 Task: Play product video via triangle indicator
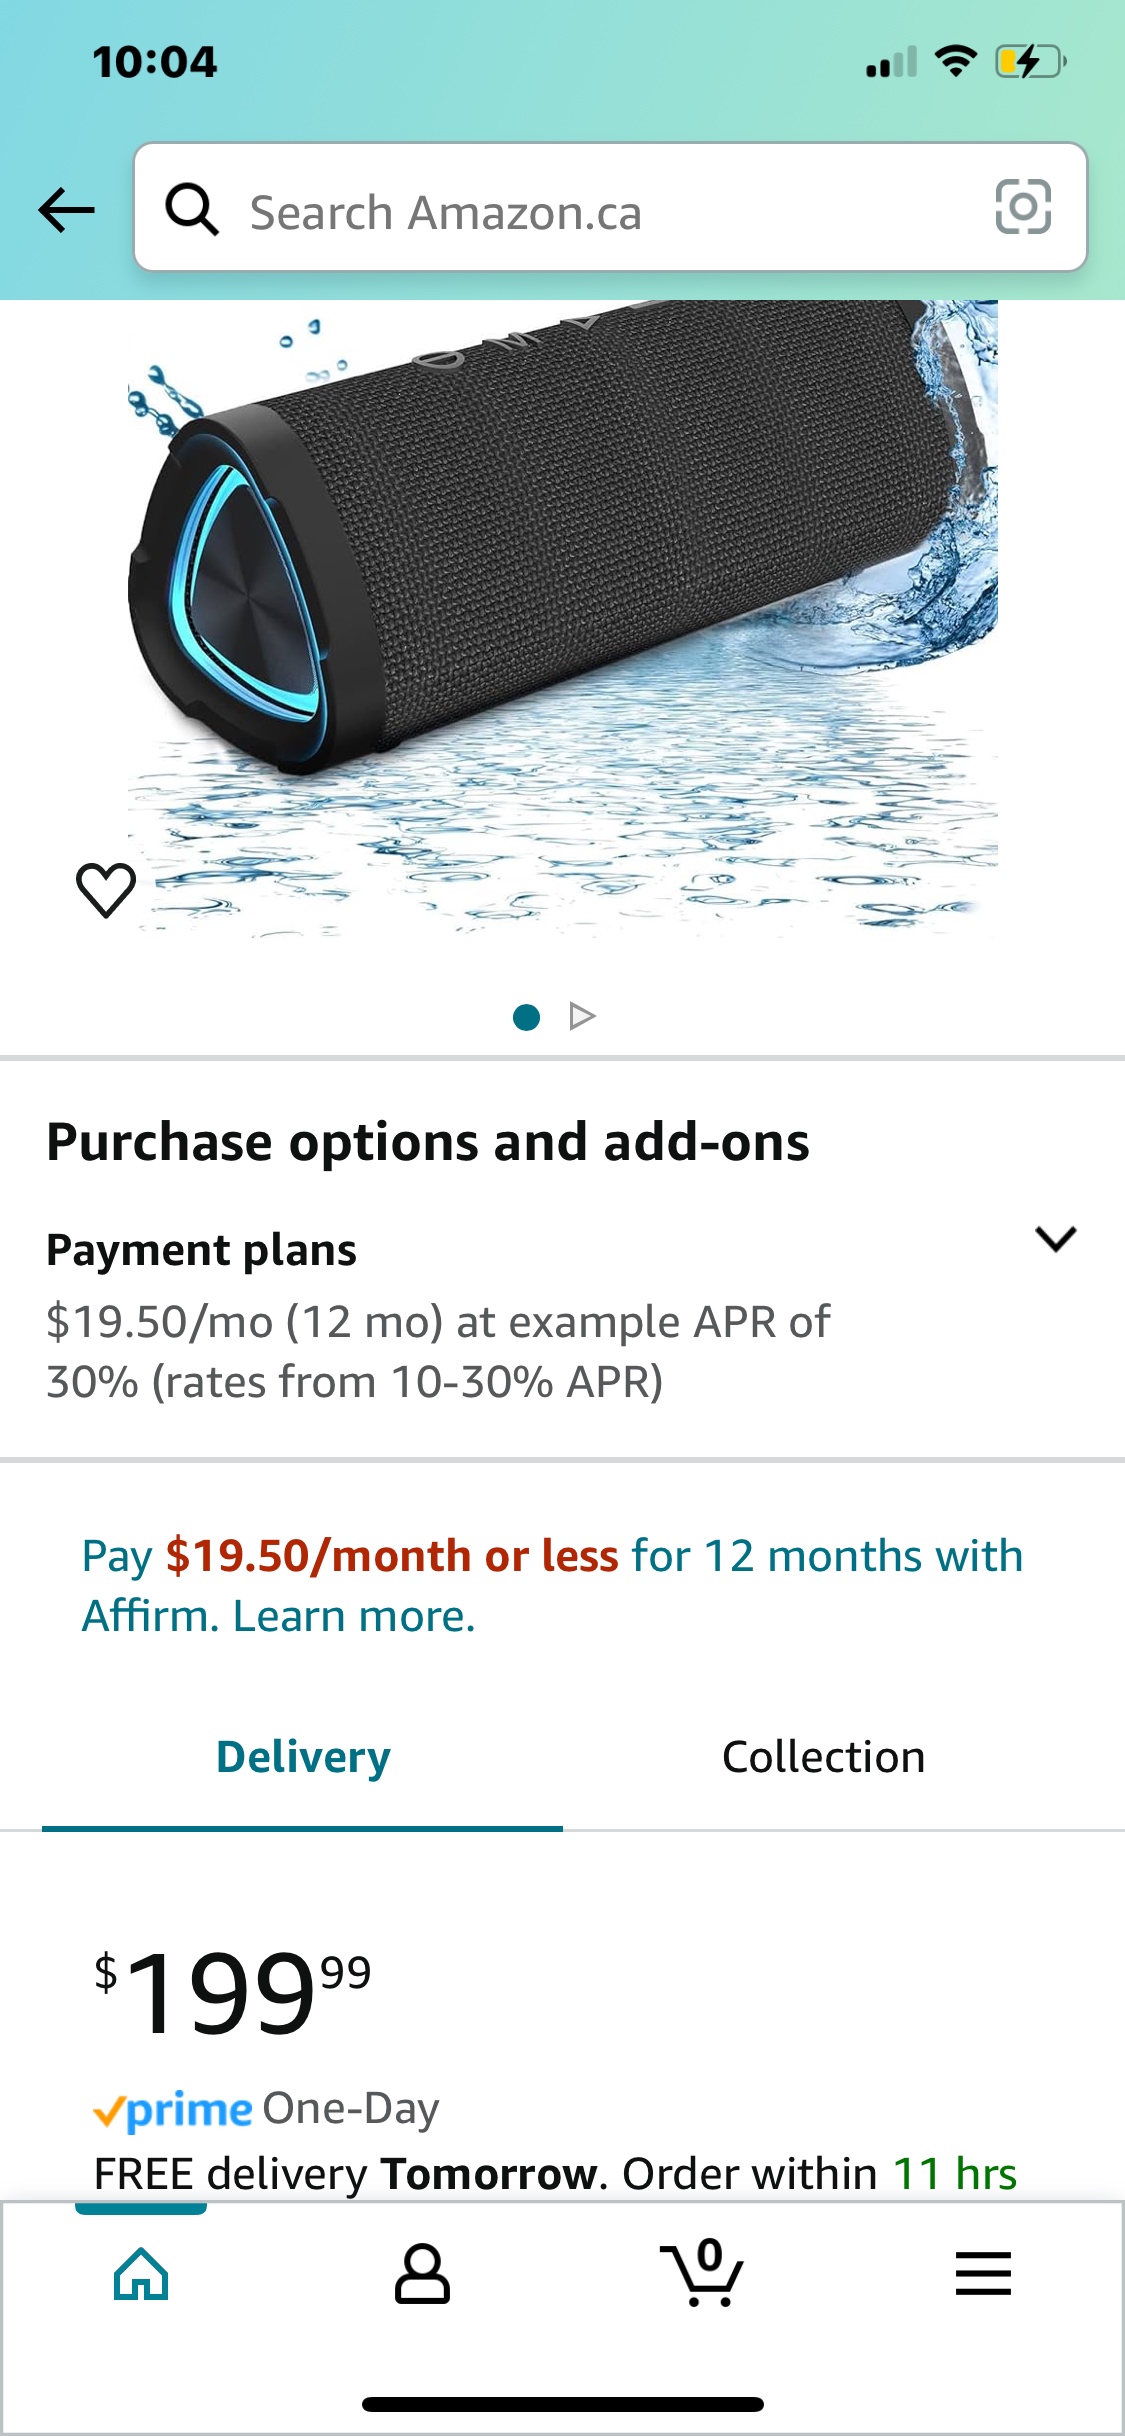582,1017
